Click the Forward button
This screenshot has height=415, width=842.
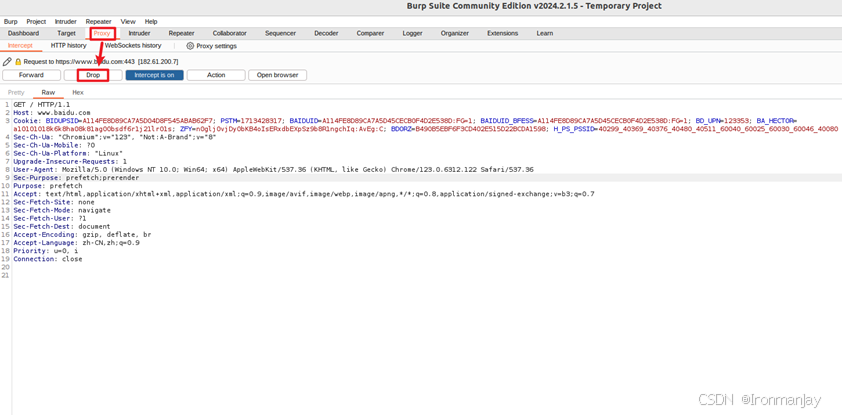click(31, 75)
